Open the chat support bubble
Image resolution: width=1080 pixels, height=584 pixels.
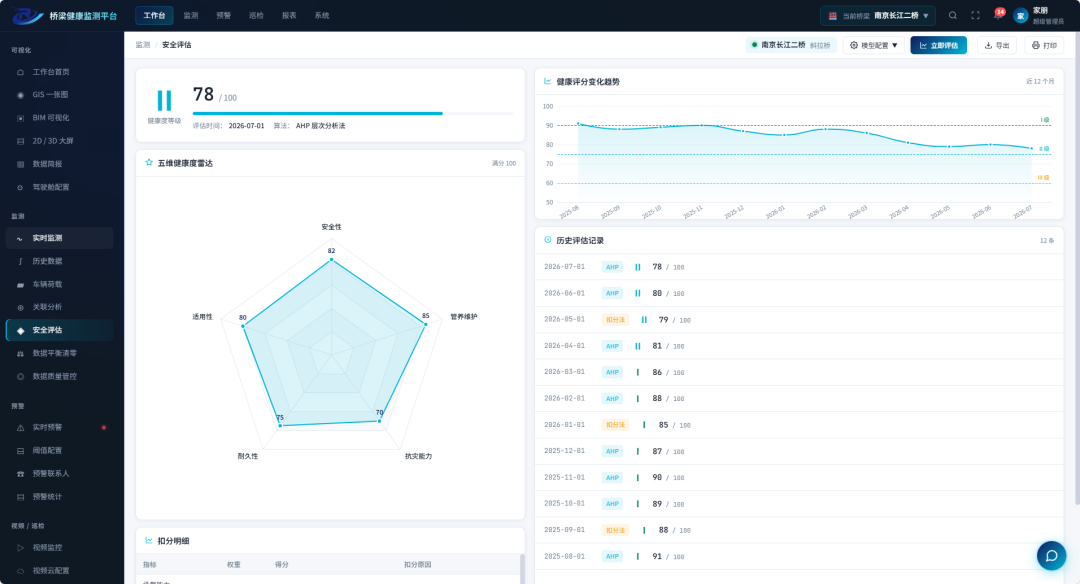pos(1051,555)
